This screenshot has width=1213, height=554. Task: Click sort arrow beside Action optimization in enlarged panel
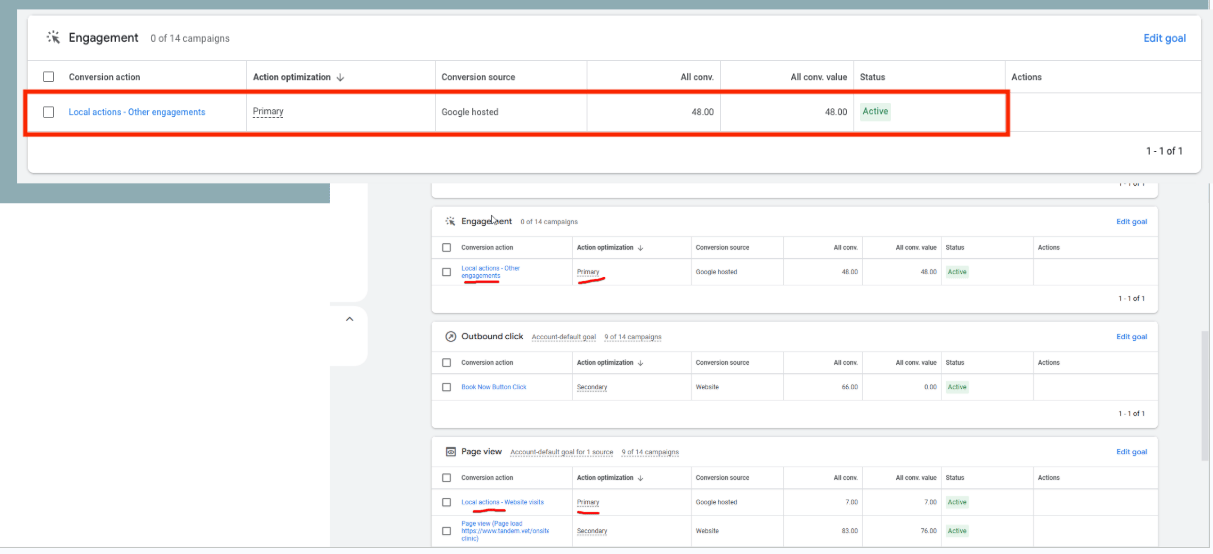click(341, 77)
